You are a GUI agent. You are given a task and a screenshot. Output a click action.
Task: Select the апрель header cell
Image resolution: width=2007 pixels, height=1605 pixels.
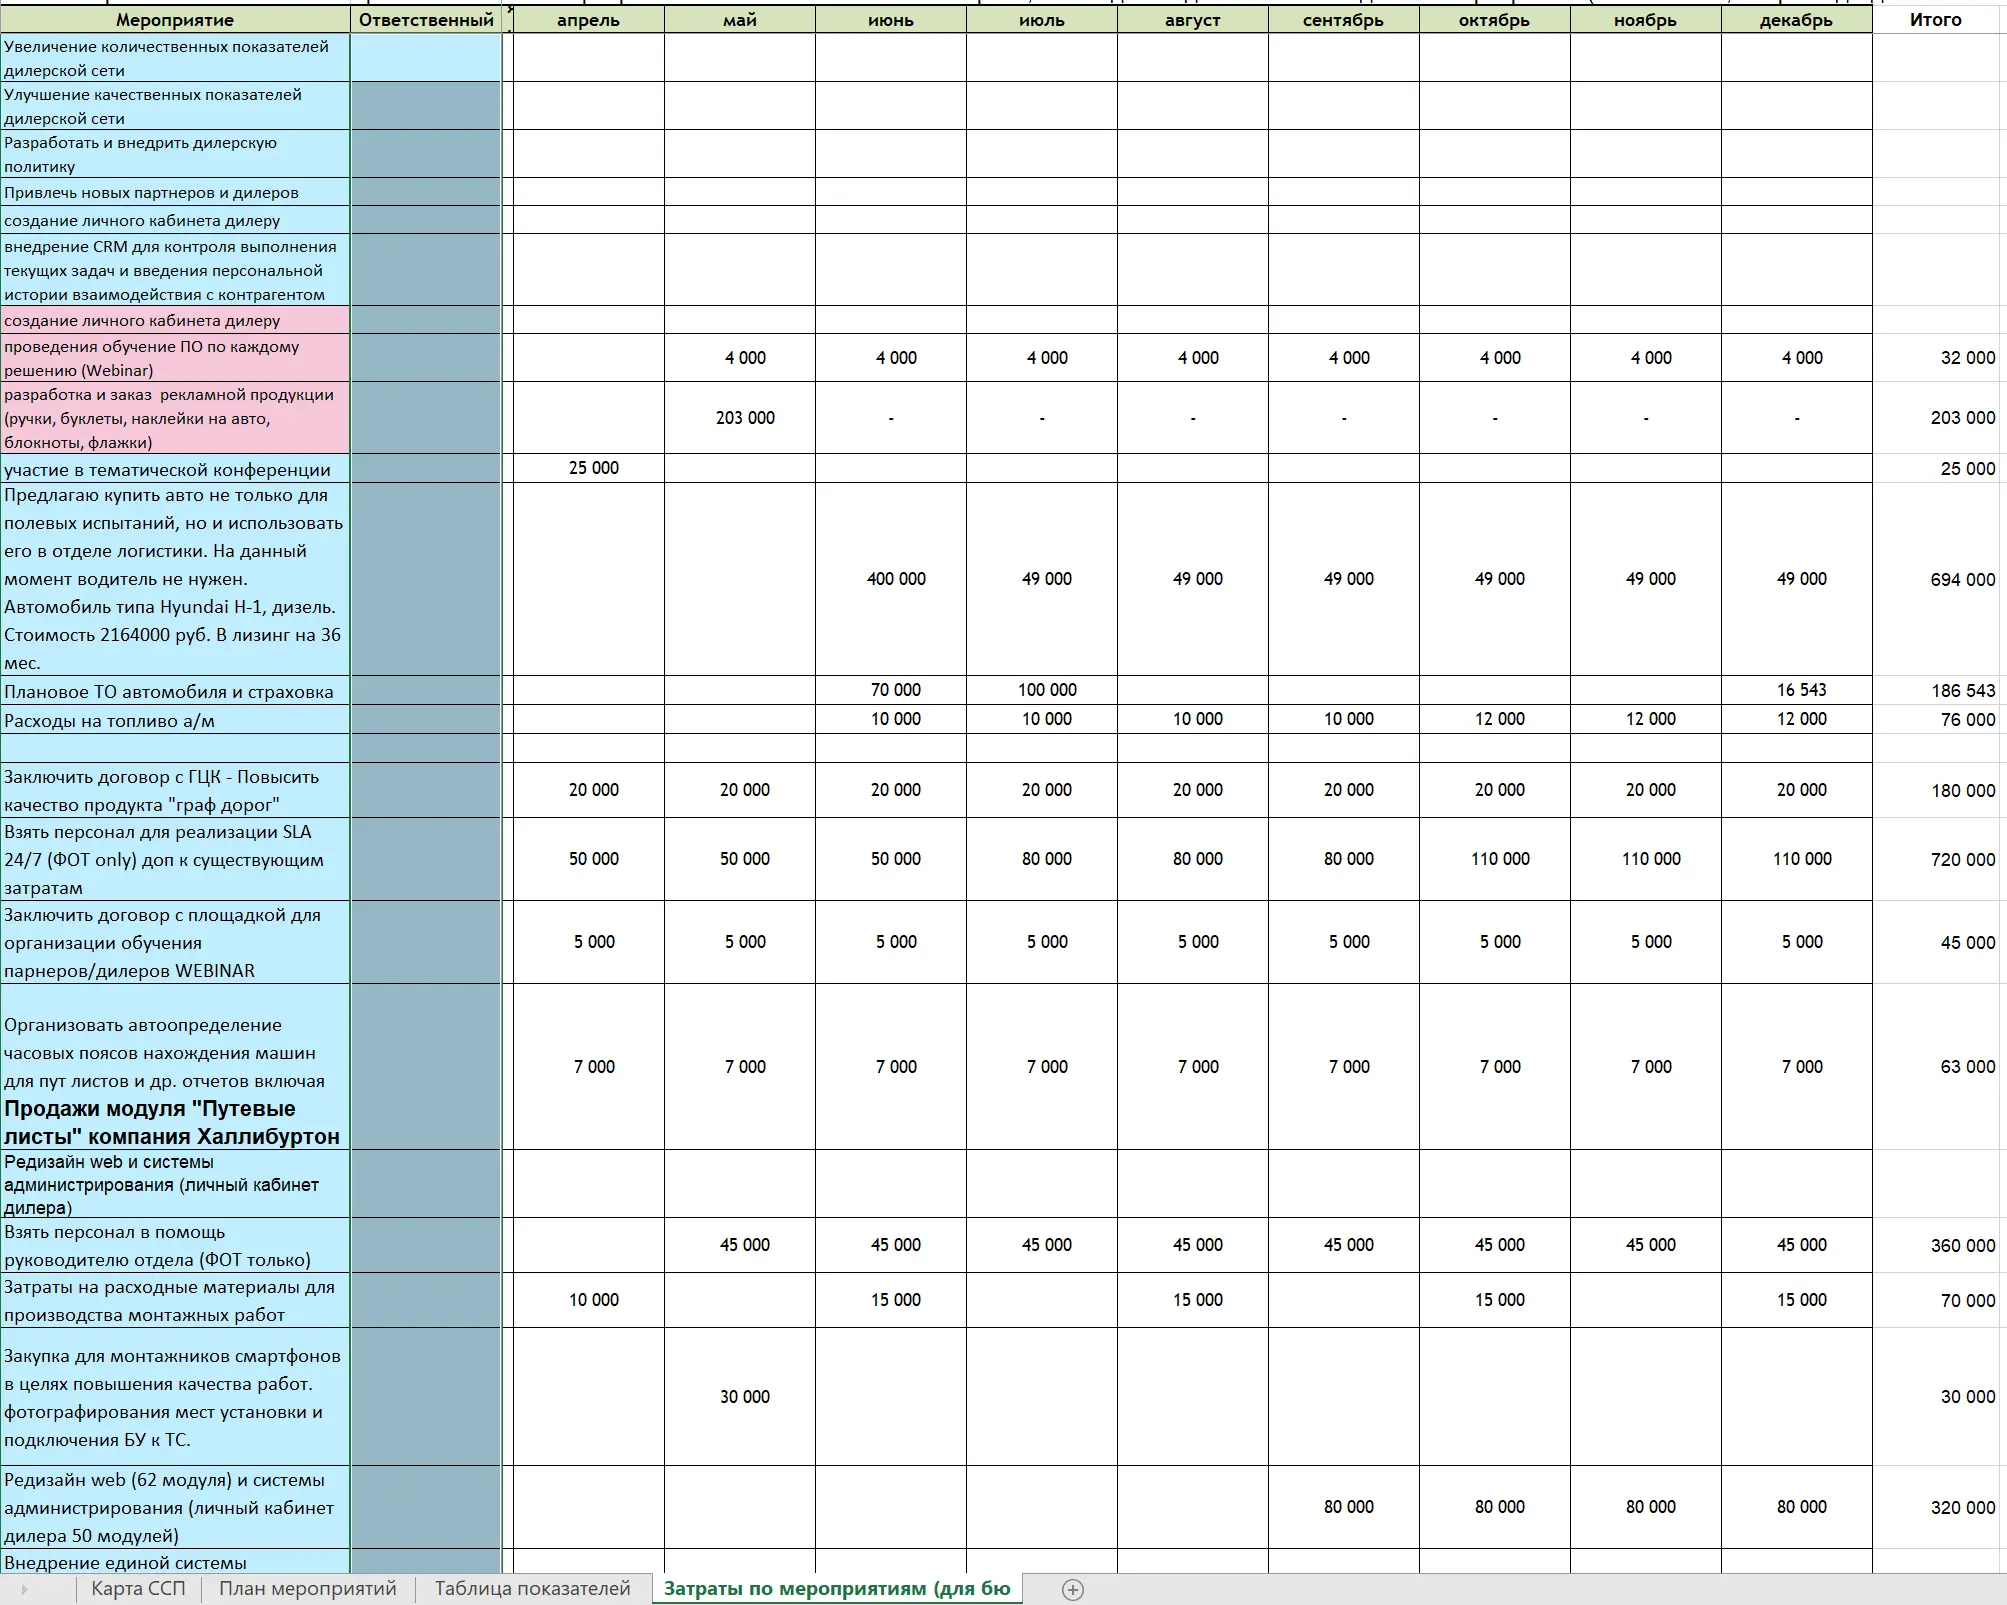(588, 20)
